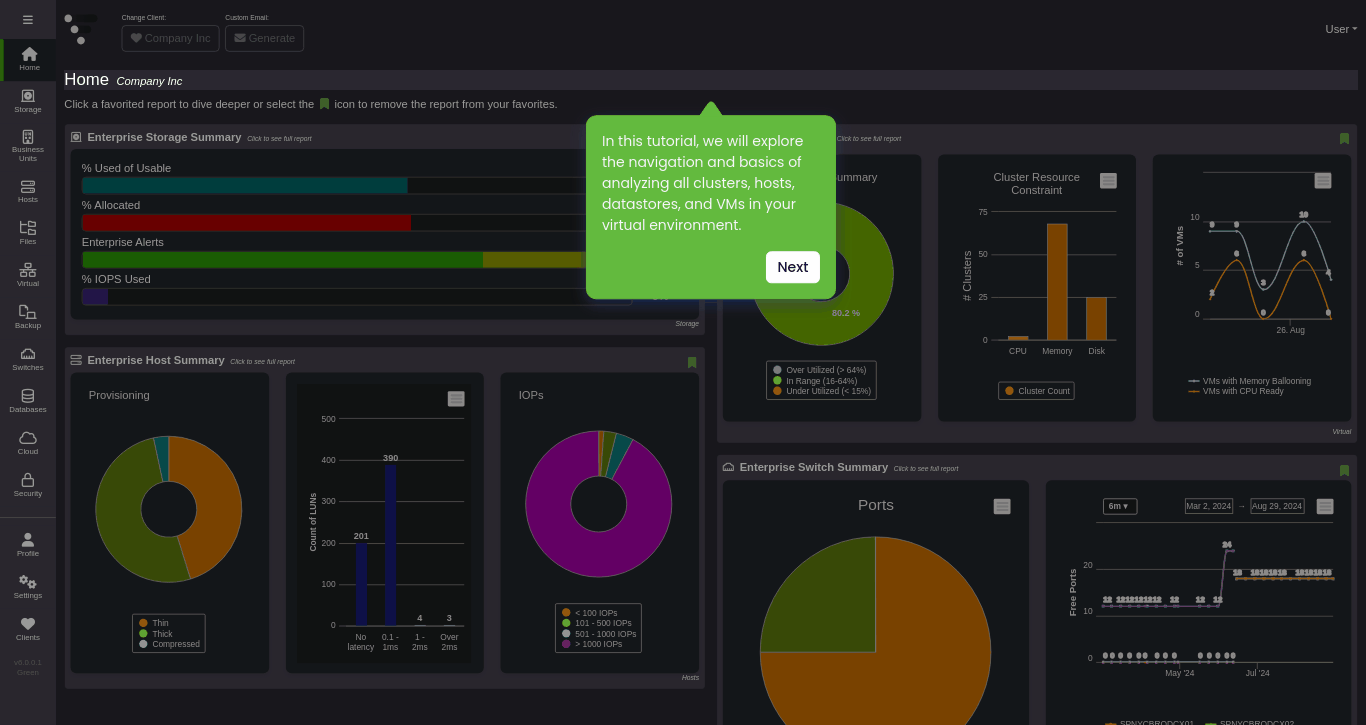Open the Virtual section icon
1366x725 pixels.
coord(28,275)
